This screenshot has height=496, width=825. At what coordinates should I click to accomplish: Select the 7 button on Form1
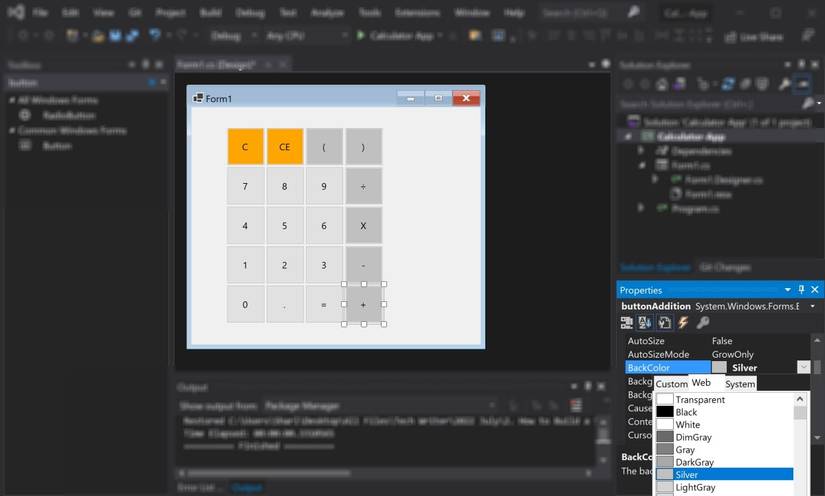click(x=245, y=186)
